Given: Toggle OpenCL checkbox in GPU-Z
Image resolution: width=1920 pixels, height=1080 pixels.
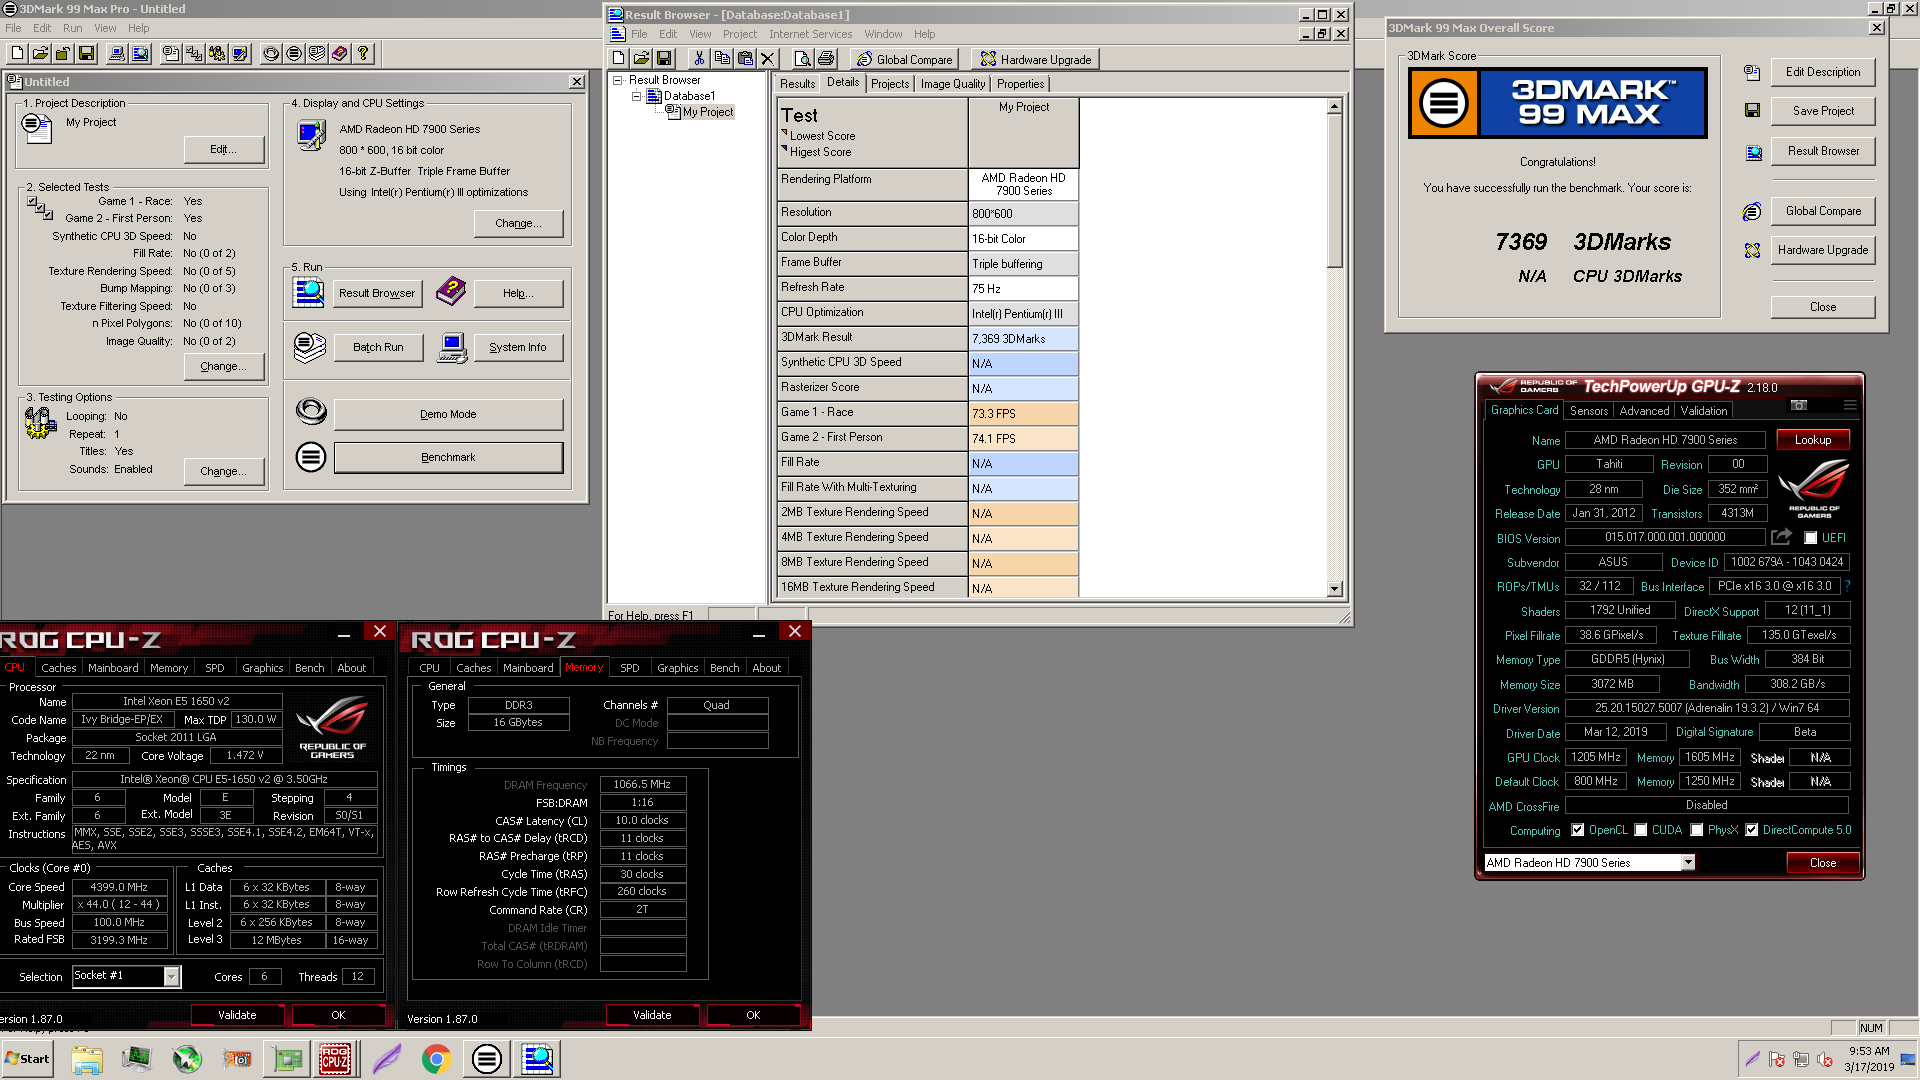Looking at the screenshot, I should (x=1577, y=830).
